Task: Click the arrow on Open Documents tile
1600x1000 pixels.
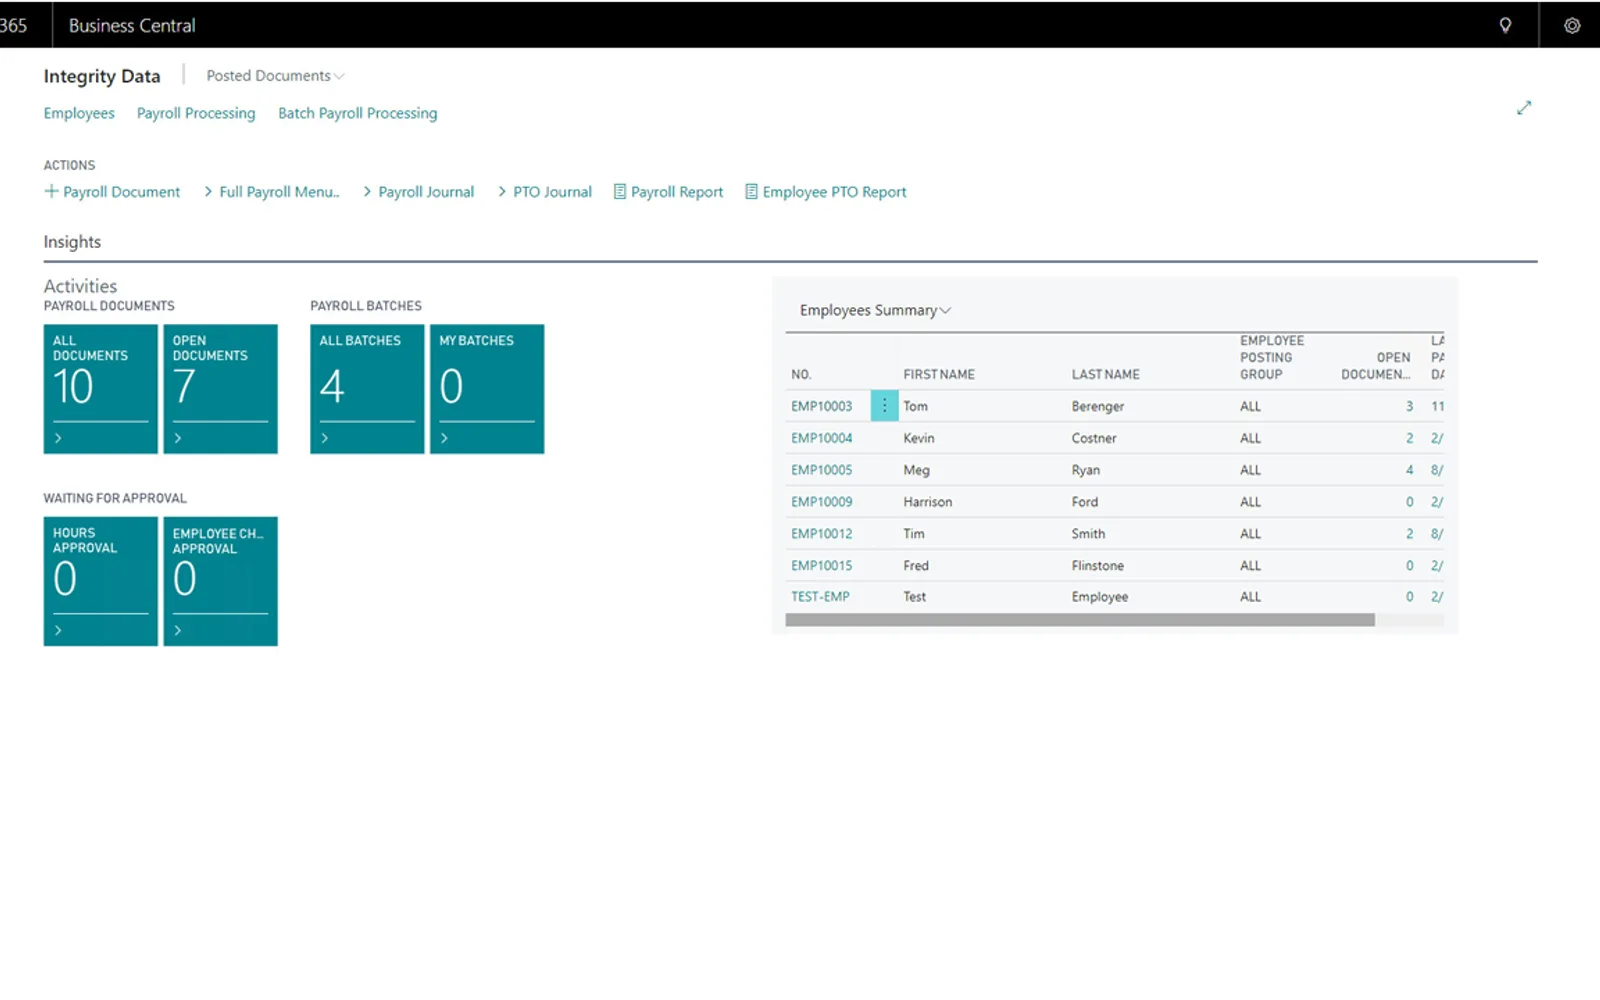Action: click(x=178, y=438)
